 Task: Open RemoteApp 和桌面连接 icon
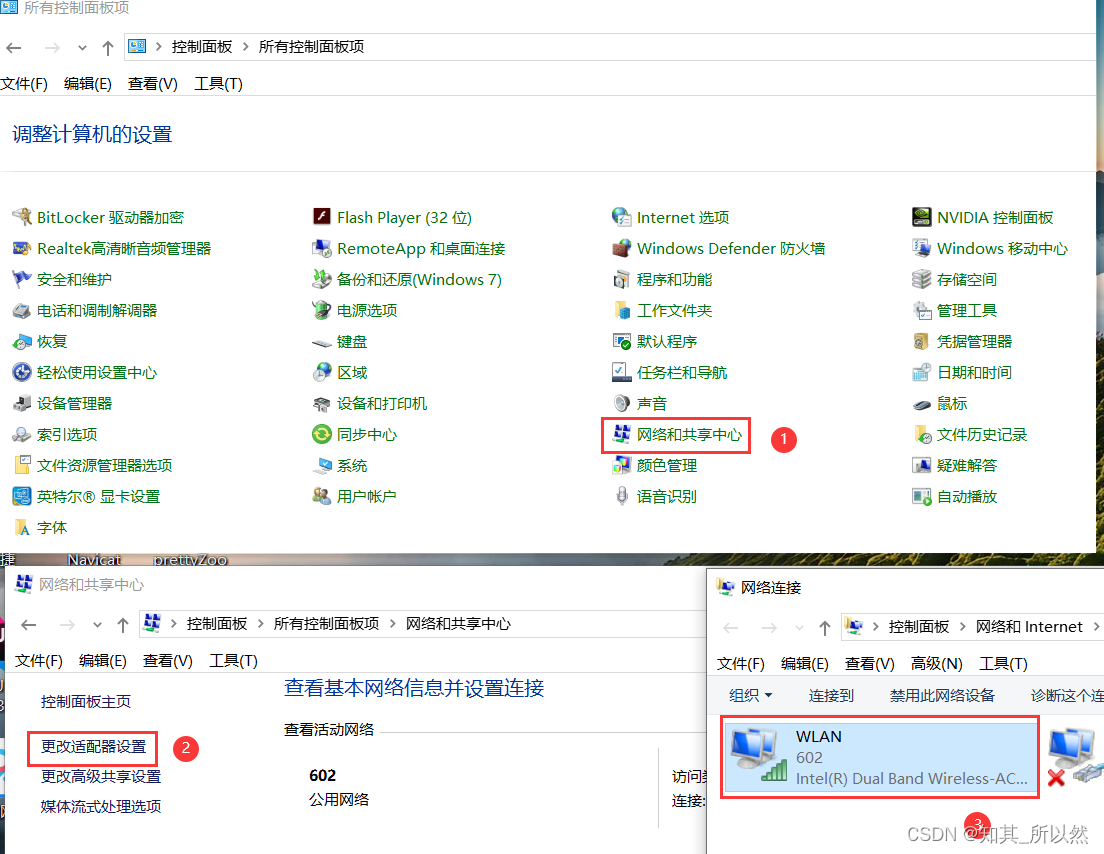322,248
